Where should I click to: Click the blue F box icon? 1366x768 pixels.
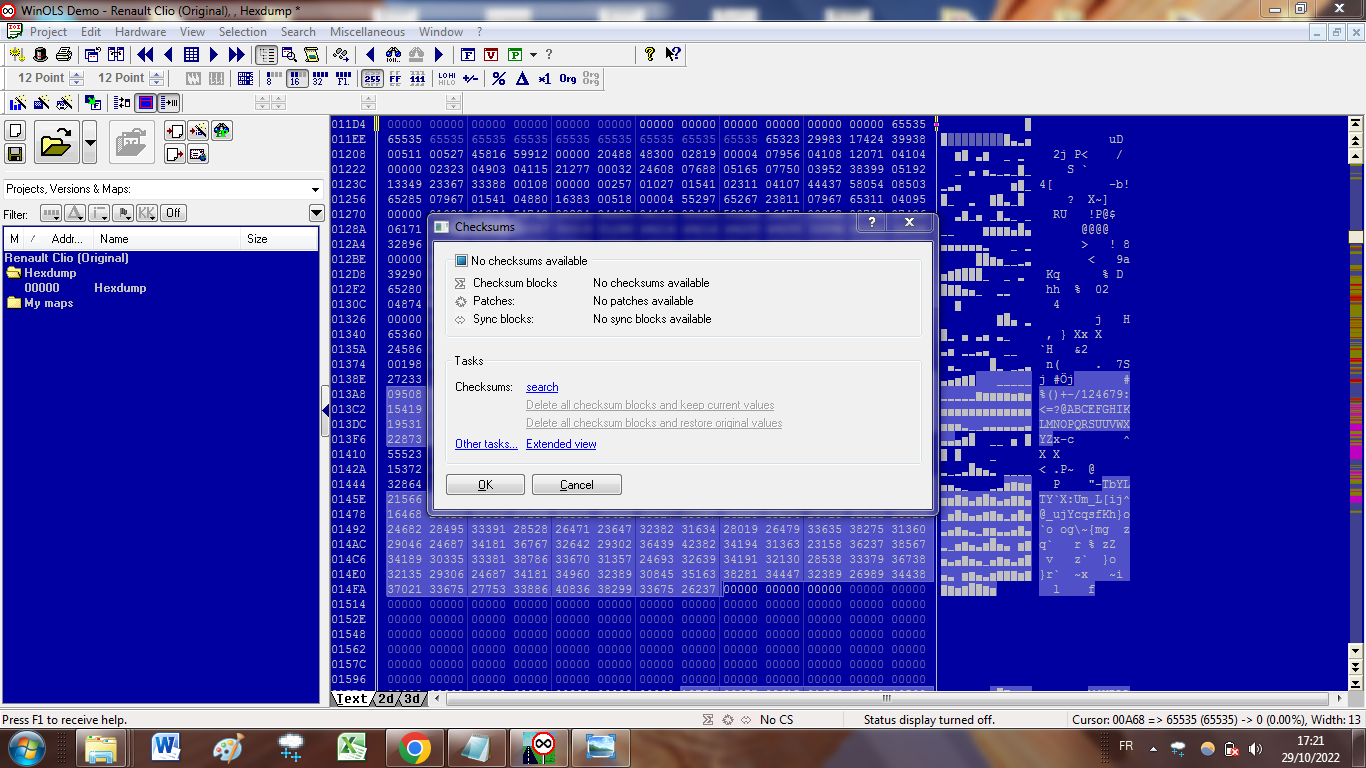(x=467, y=54)
